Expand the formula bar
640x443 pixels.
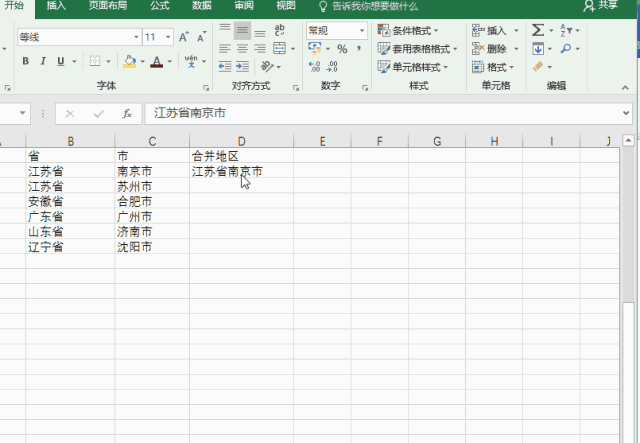[626, 113]
